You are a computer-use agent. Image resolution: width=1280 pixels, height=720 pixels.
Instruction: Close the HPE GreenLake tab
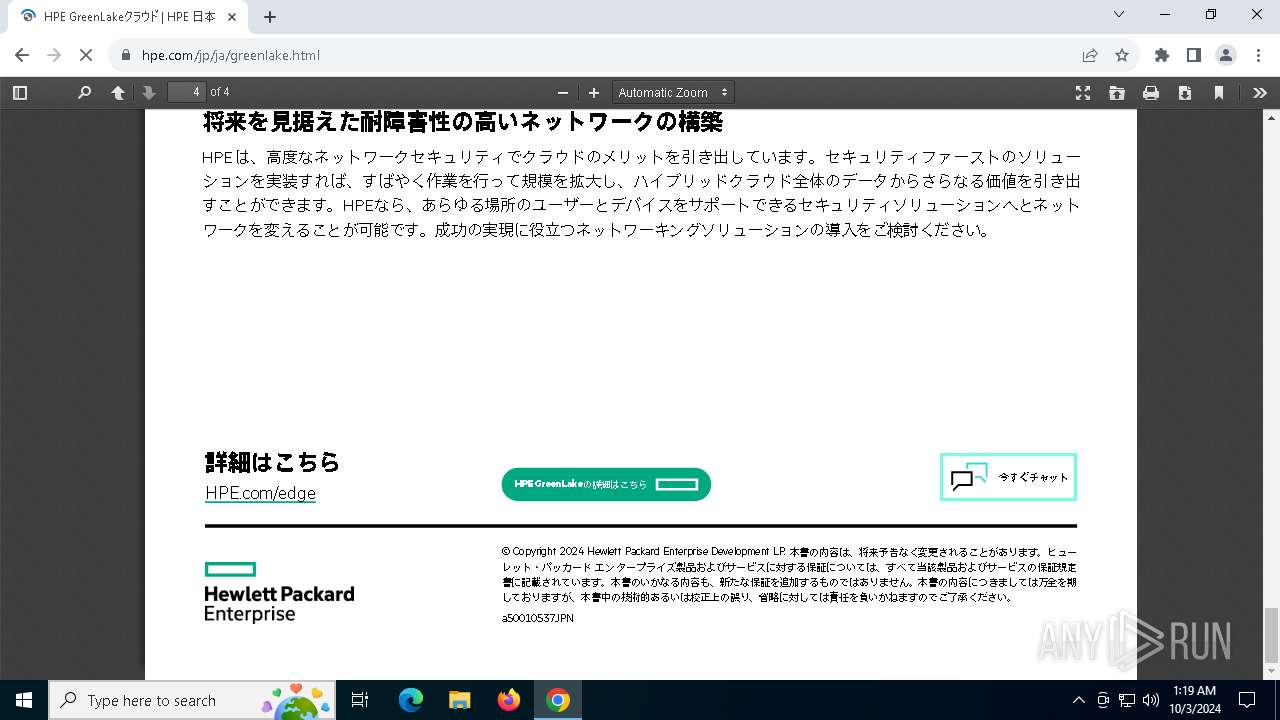coord(232,17)
